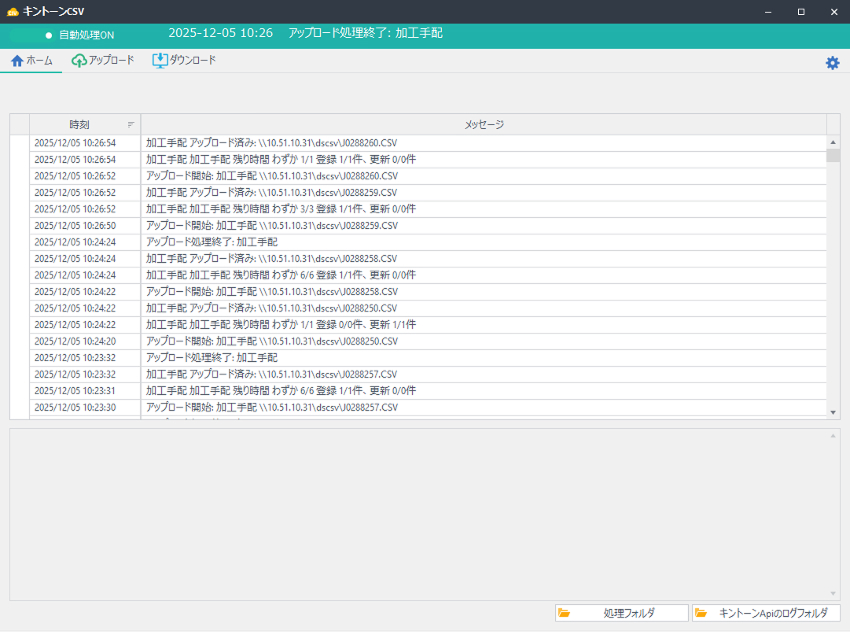Viewport: 850px width, 632px height.
Task: Click the folder icon on キントーンApi log button
Action: point(701,613)
